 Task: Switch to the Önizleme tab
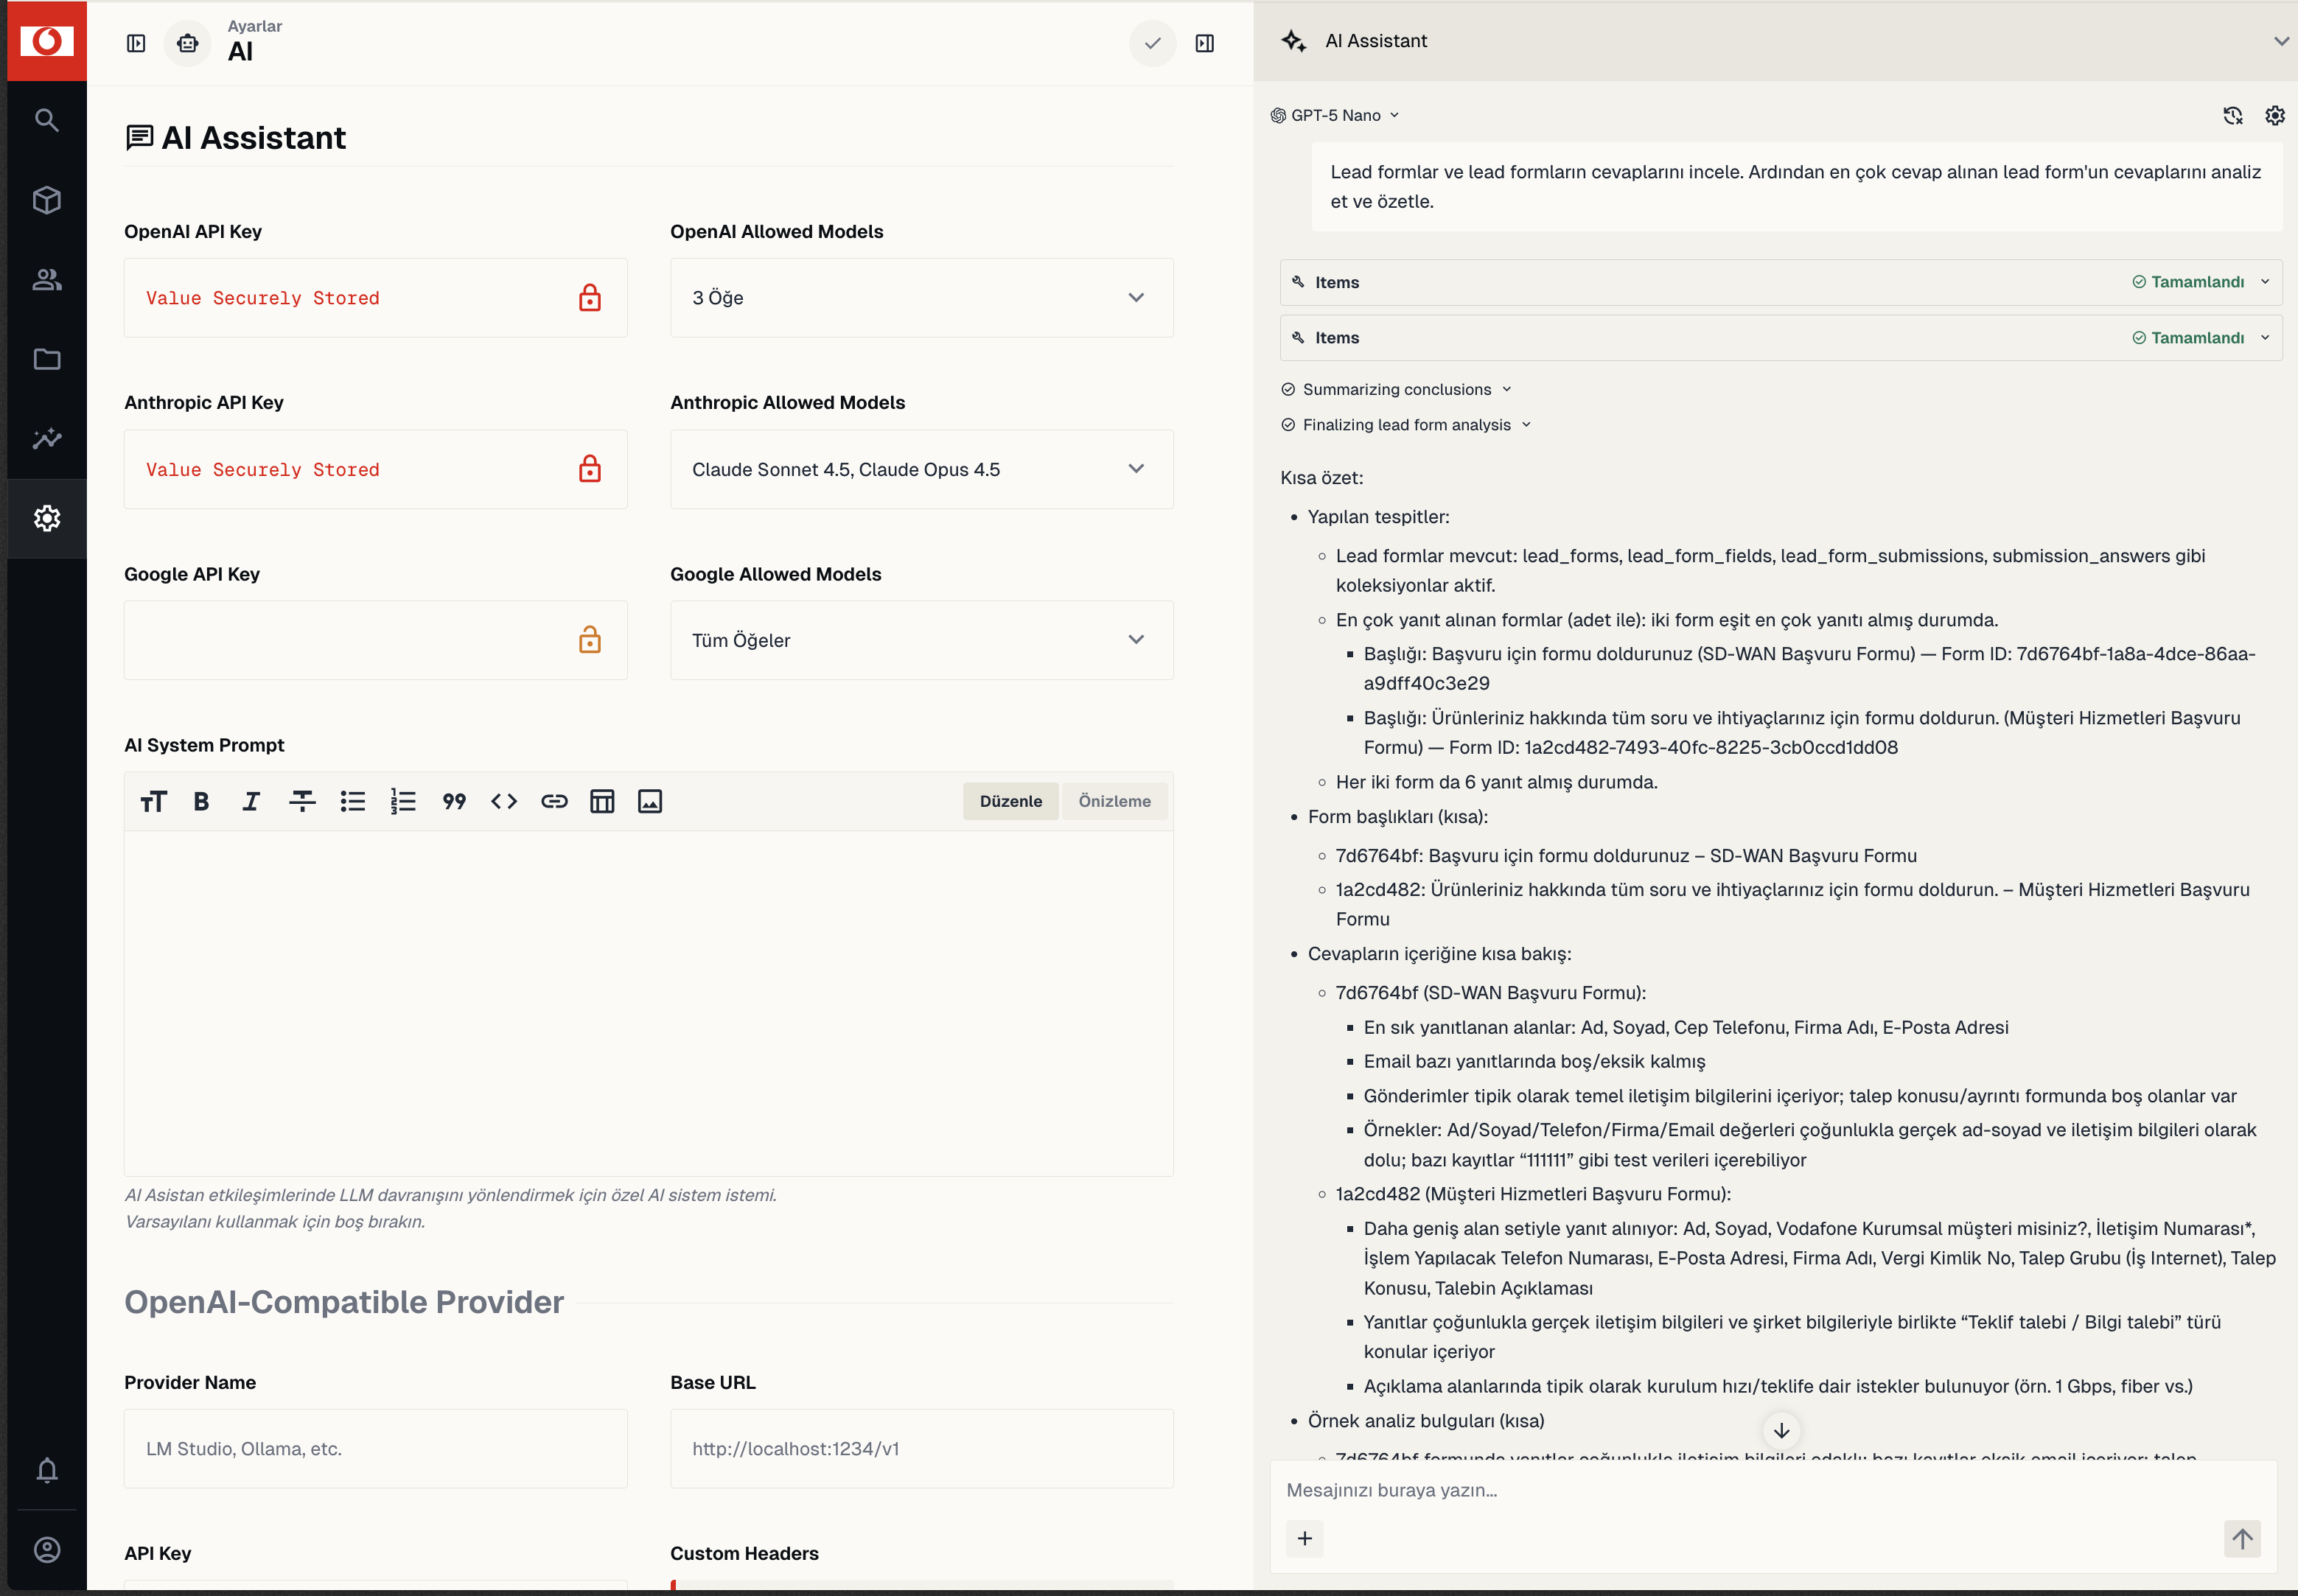1114,801
